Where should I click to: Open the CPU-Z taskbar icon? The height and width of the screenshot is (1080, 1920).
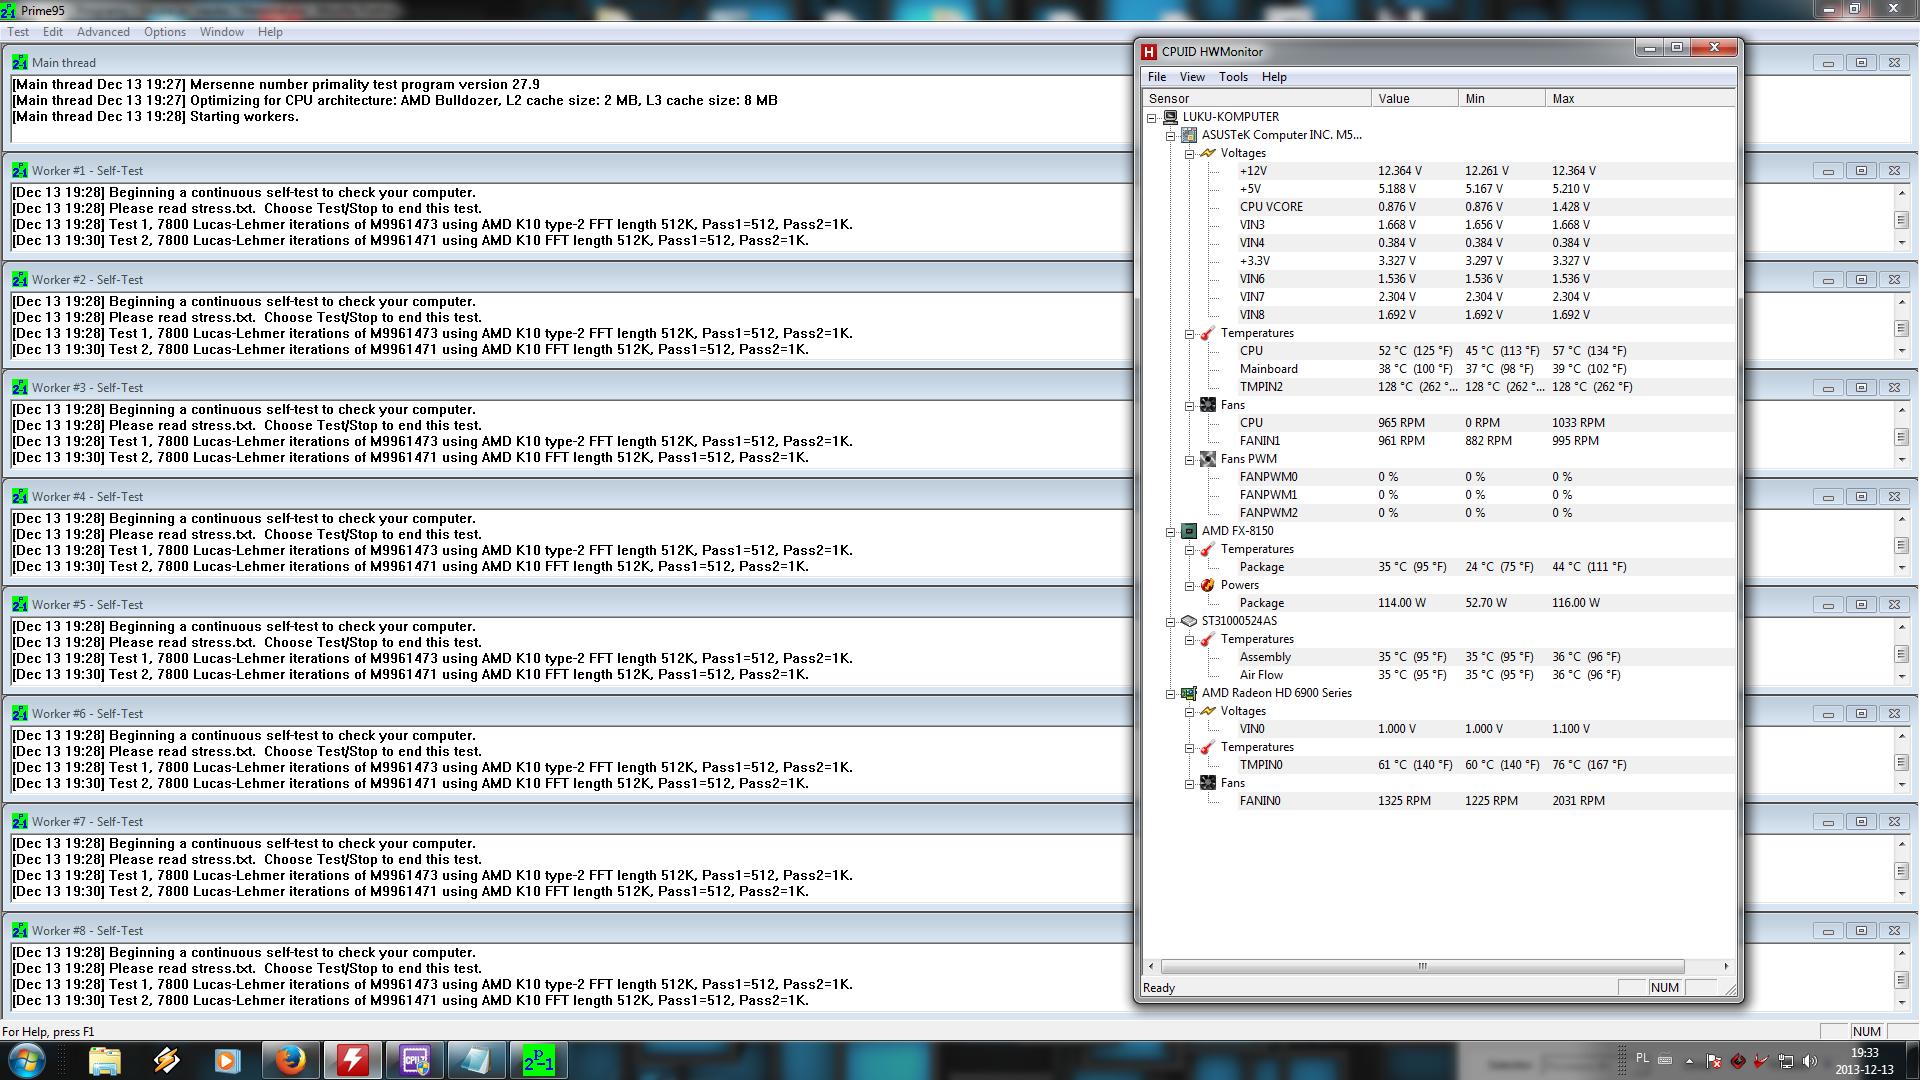coord(415,1060)
